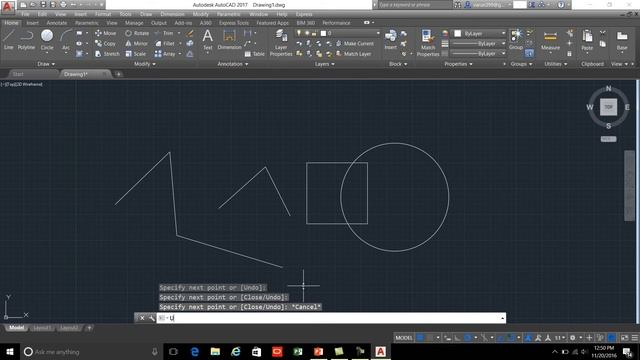Click the Mirror tool
Image resolution: width=640 pixels, height=360 pixels.
click(137, 43)
